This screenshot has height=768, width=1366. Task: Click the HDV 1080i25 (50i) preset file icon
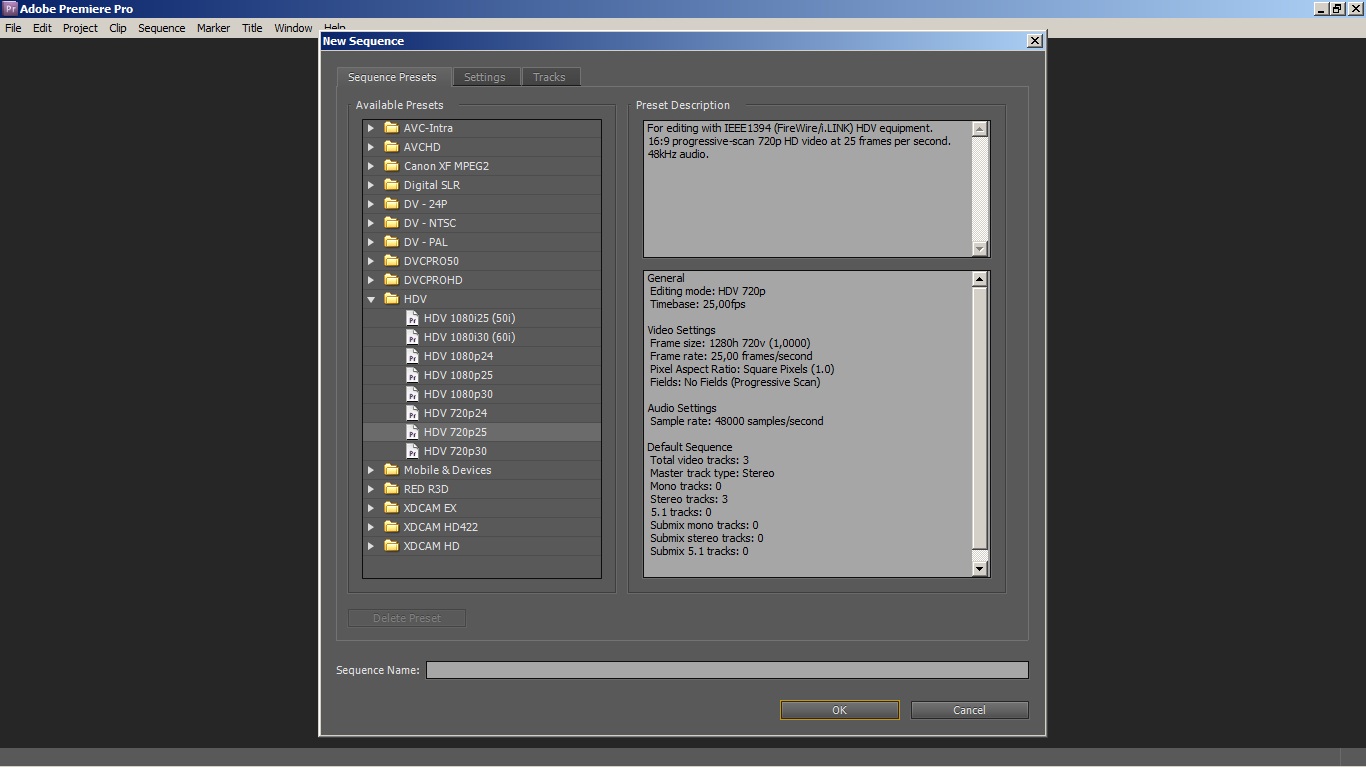pos(412,318)
